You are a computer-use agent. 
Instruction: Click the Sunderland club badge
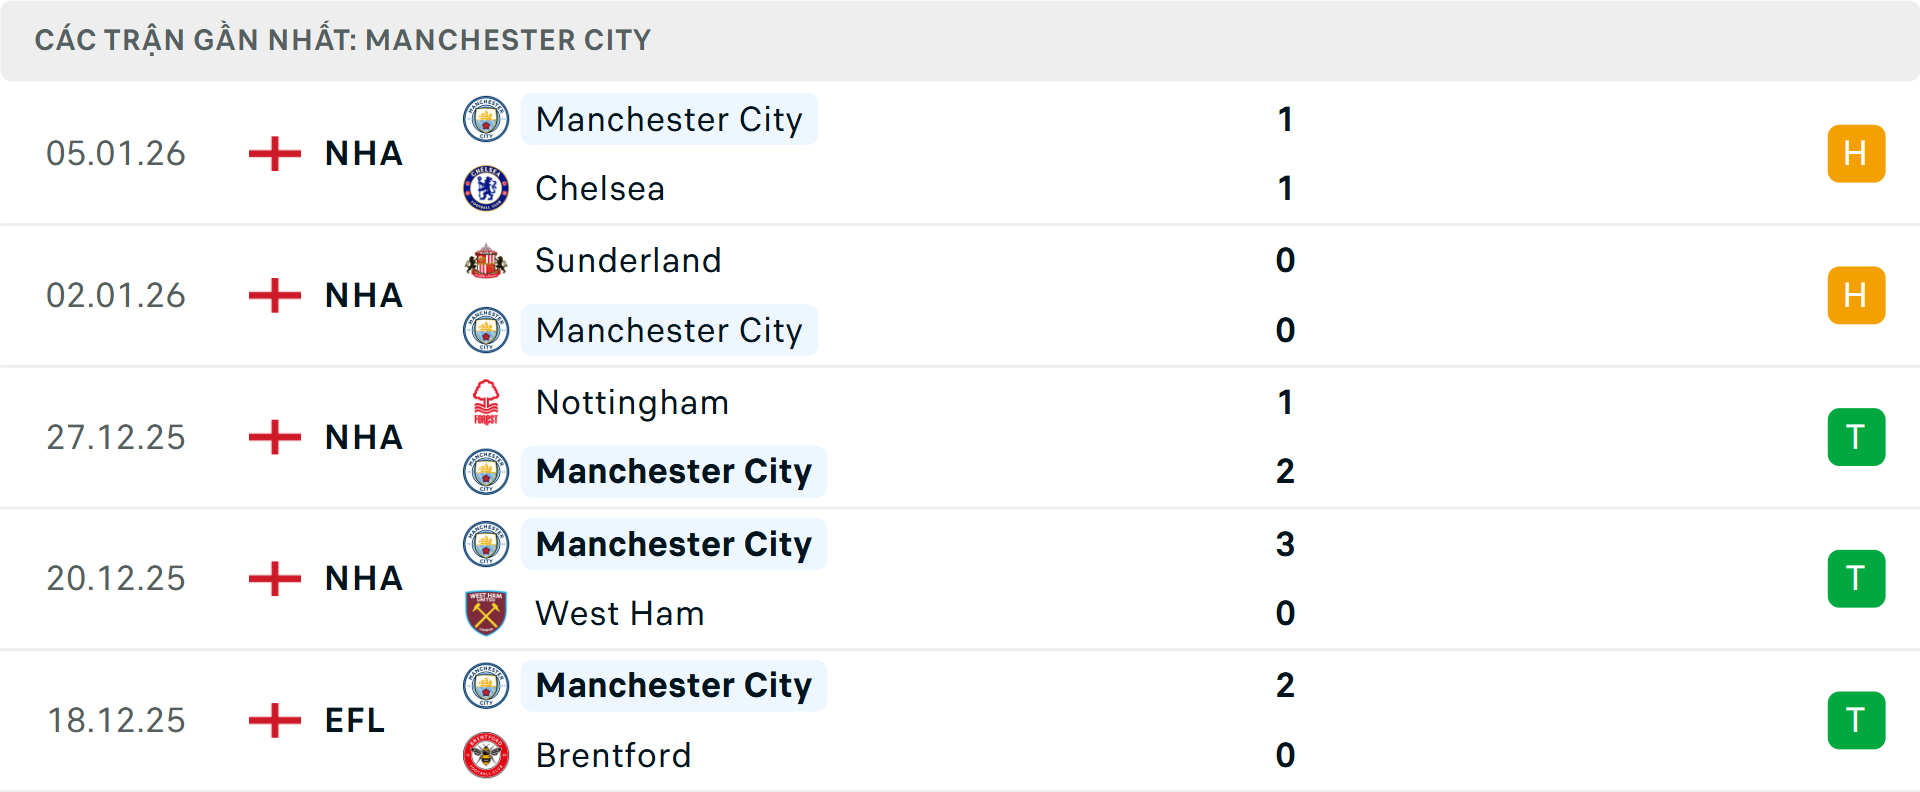pos(486,261)
